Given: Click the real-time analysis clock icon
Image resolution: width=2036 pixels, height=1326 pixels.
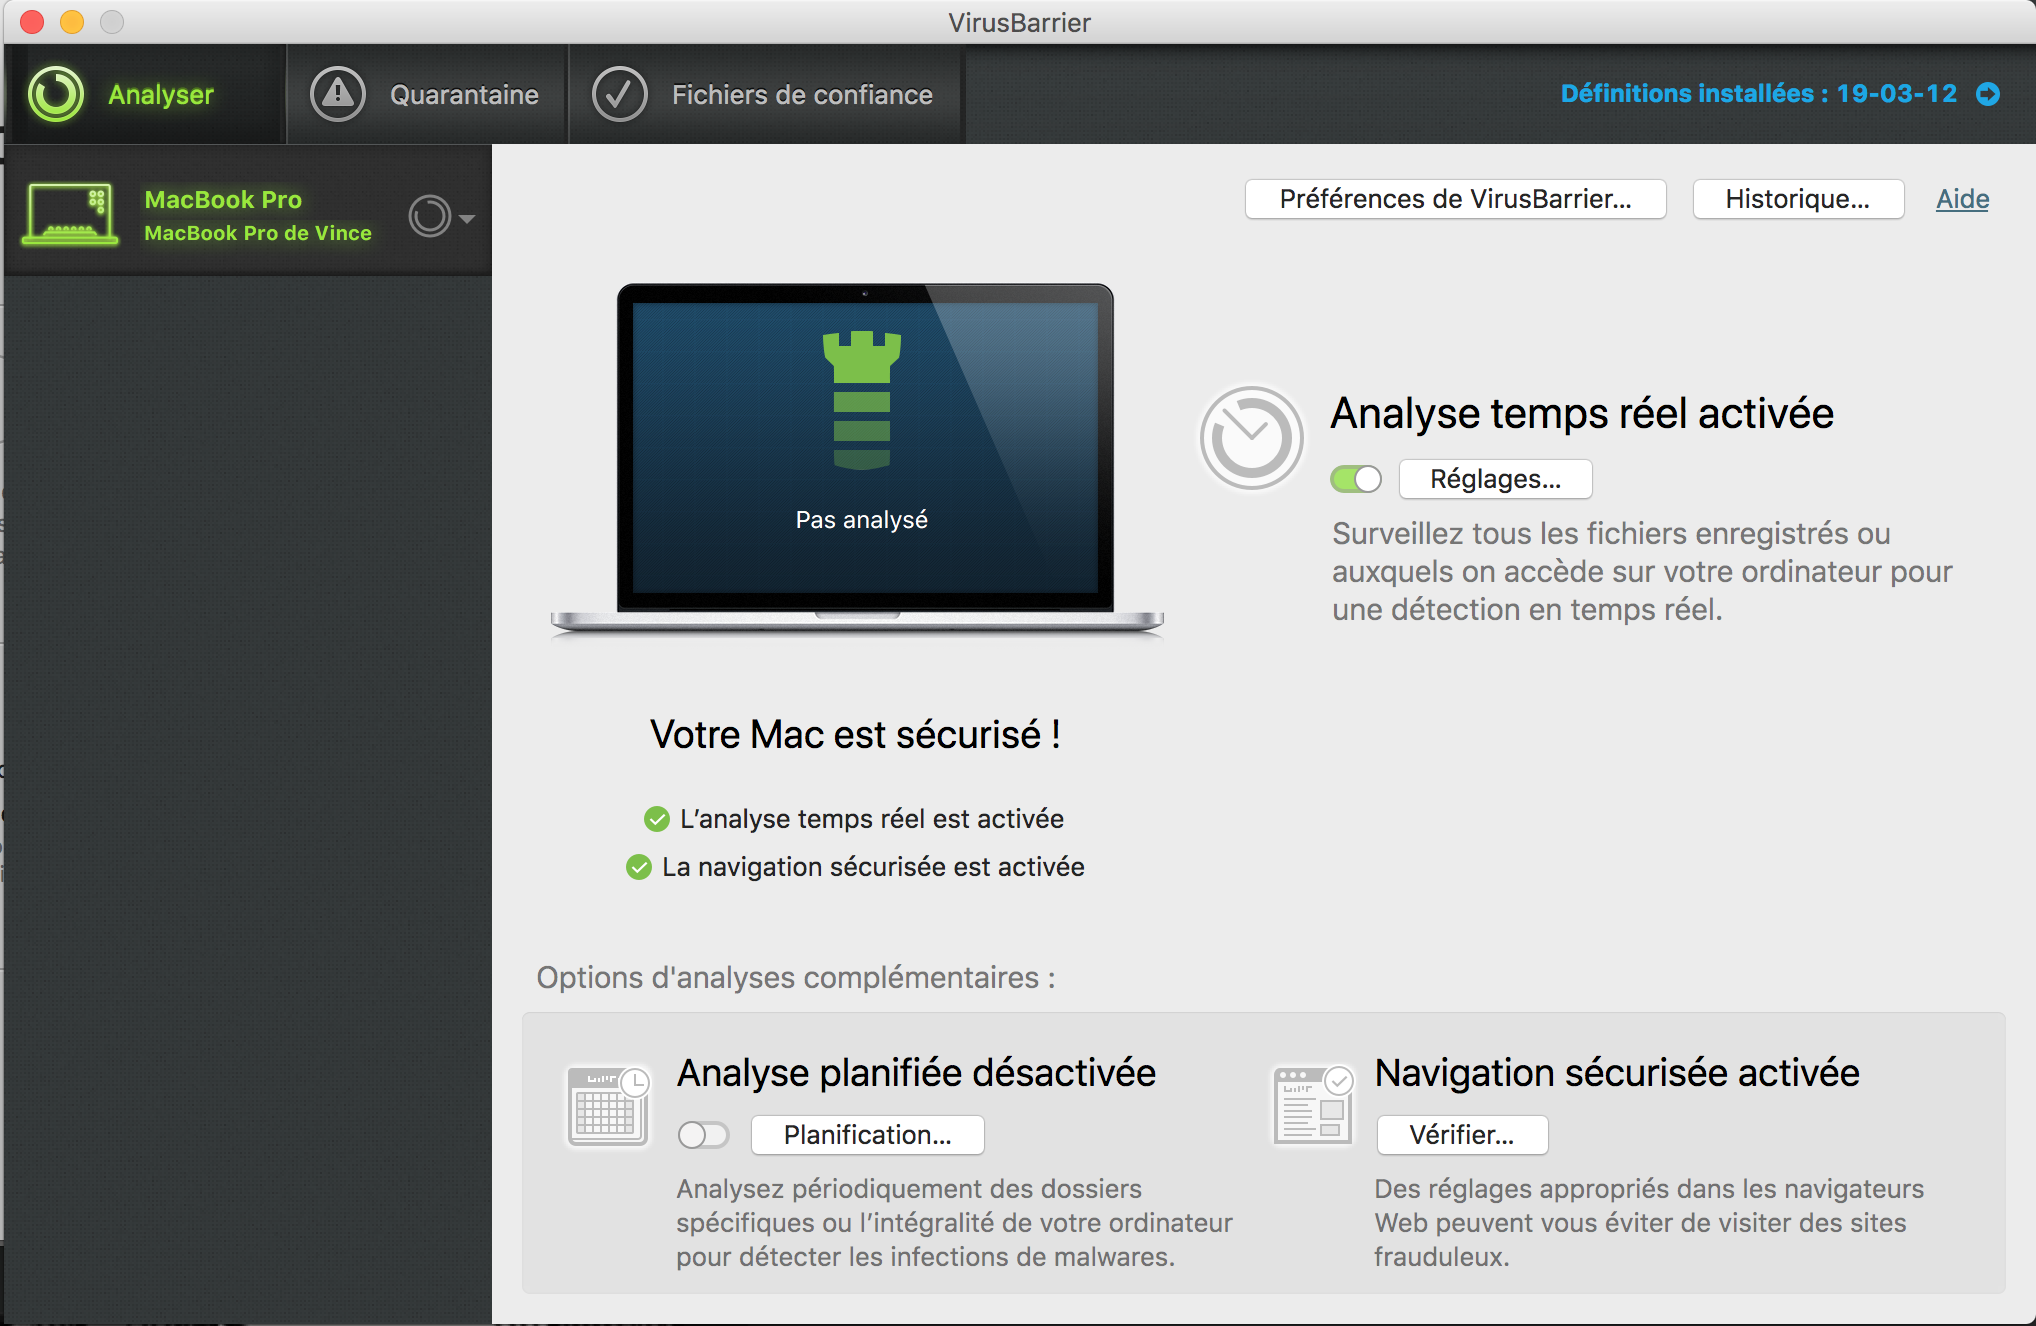Looking at the screenshot, I should click(x=1251, y=438).
